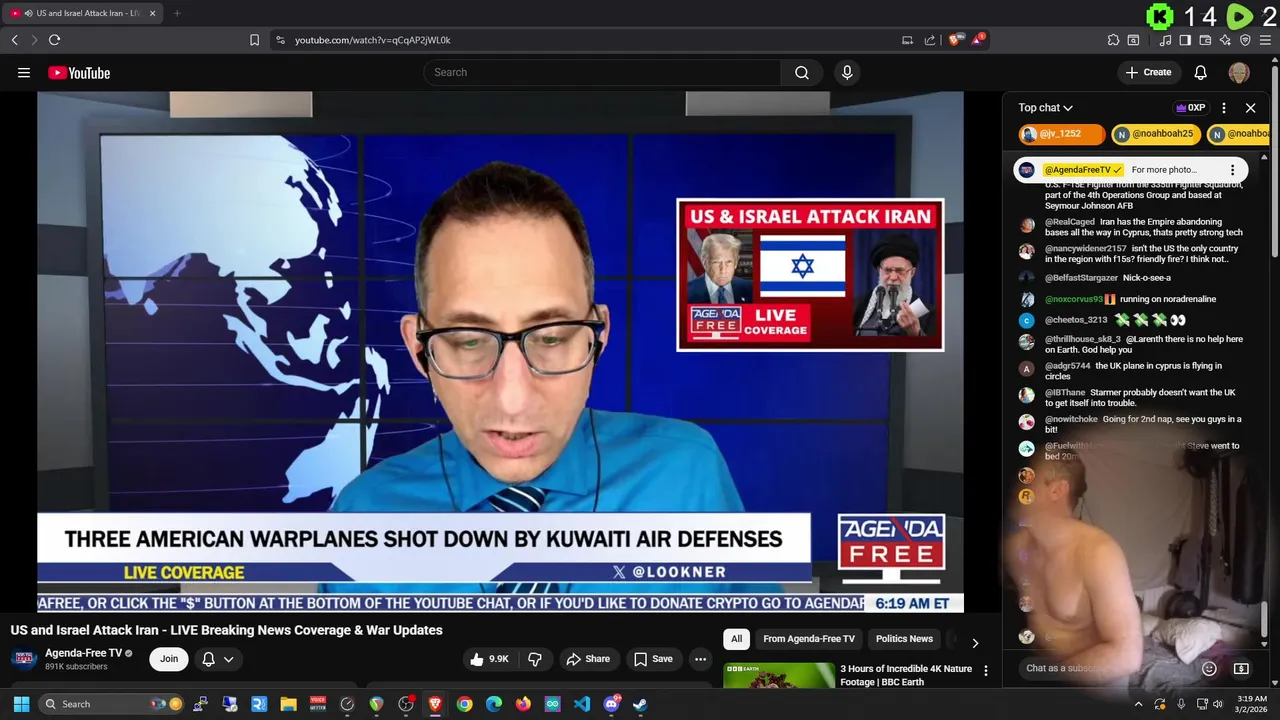The image size is (1280, 720).
Task: Open the 0XP crown badge
Action: click(x=1190, y=108)
